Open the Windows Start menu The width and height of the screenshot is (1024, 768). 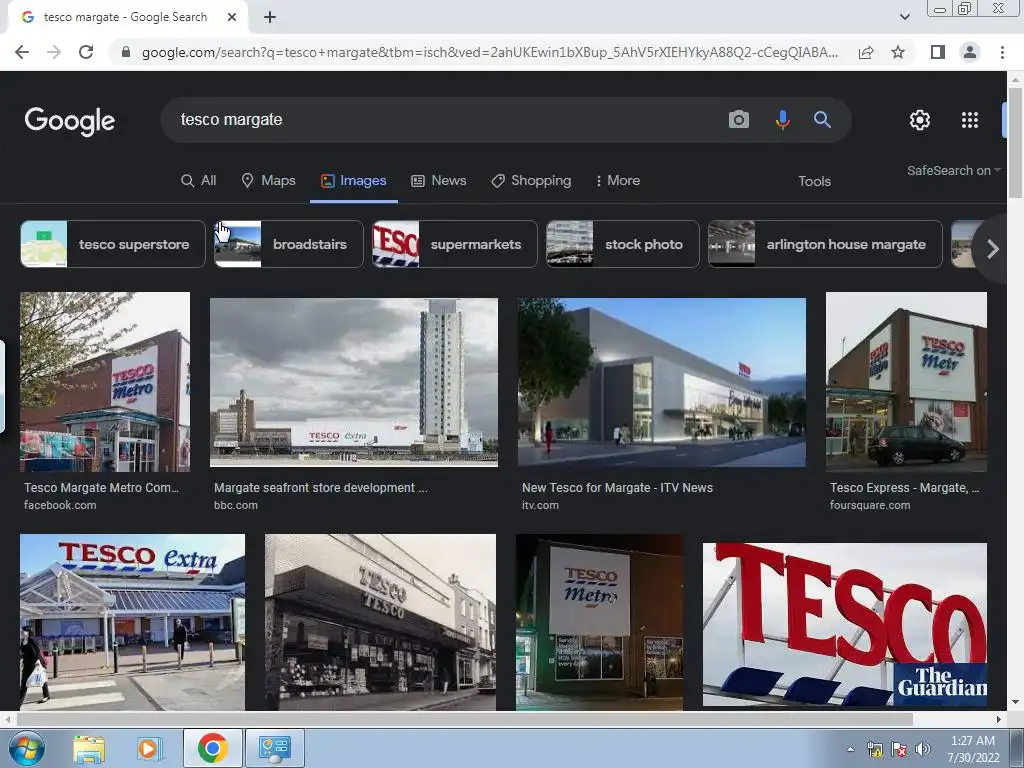[25, 748]
